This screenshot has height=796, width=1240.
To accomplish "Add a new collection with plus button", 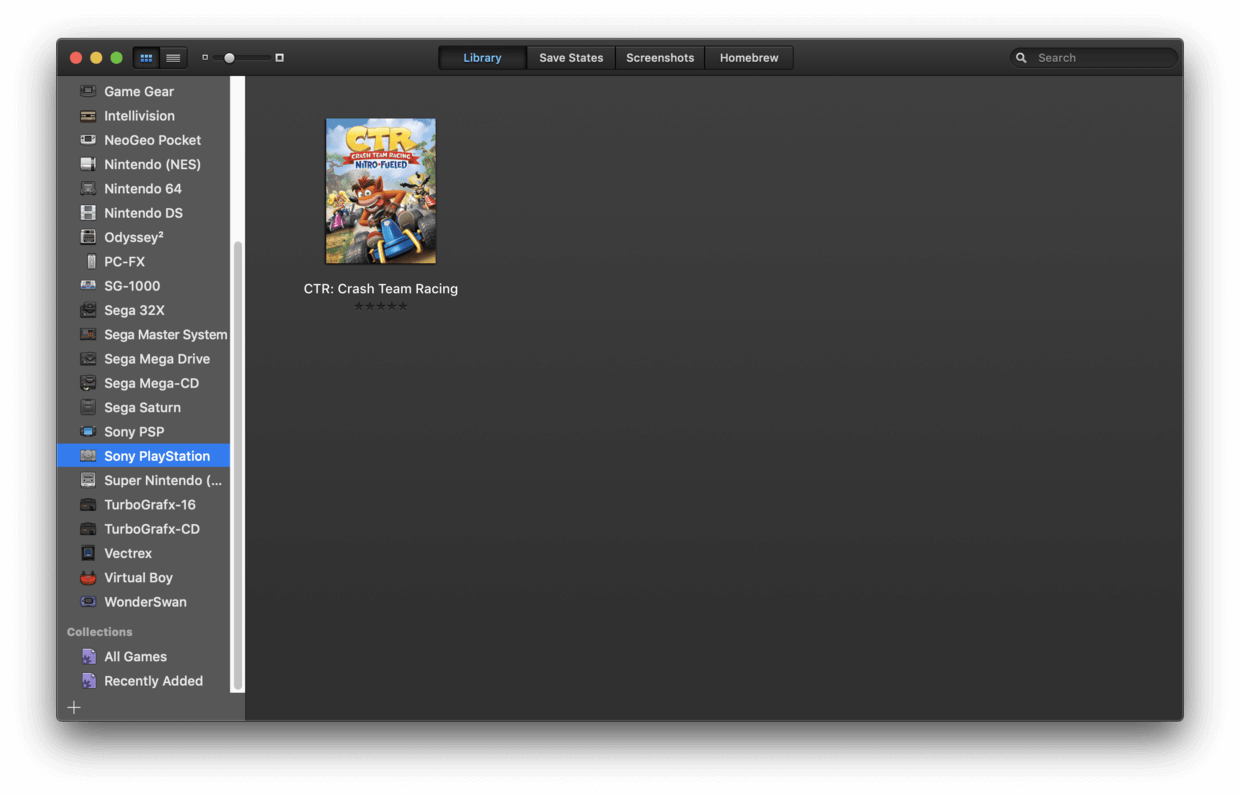I will [x=74, y=708].
